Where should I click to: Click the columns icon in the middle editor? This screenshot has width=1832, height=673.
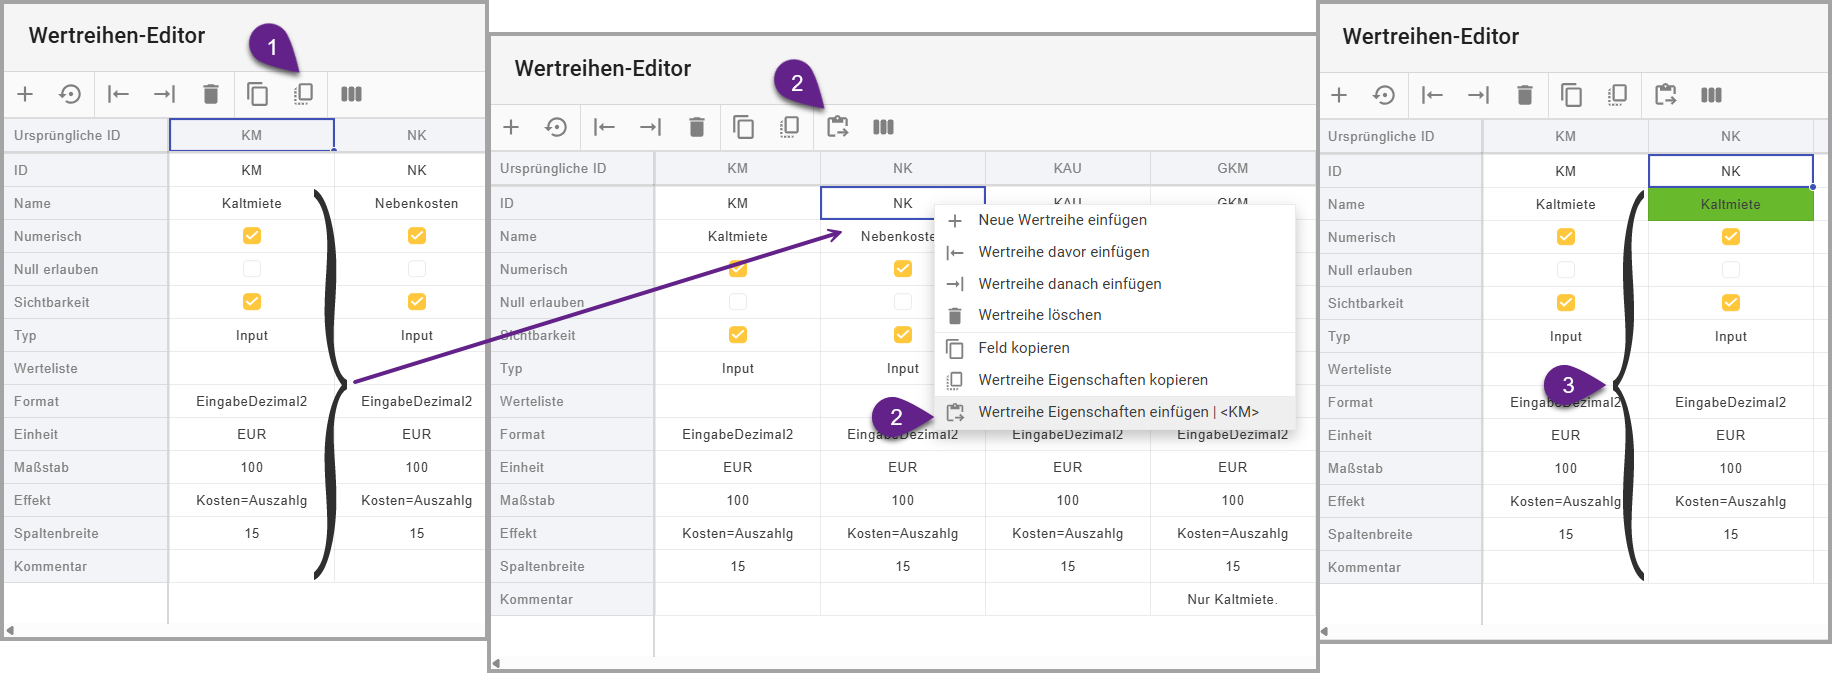coord(883,127)
